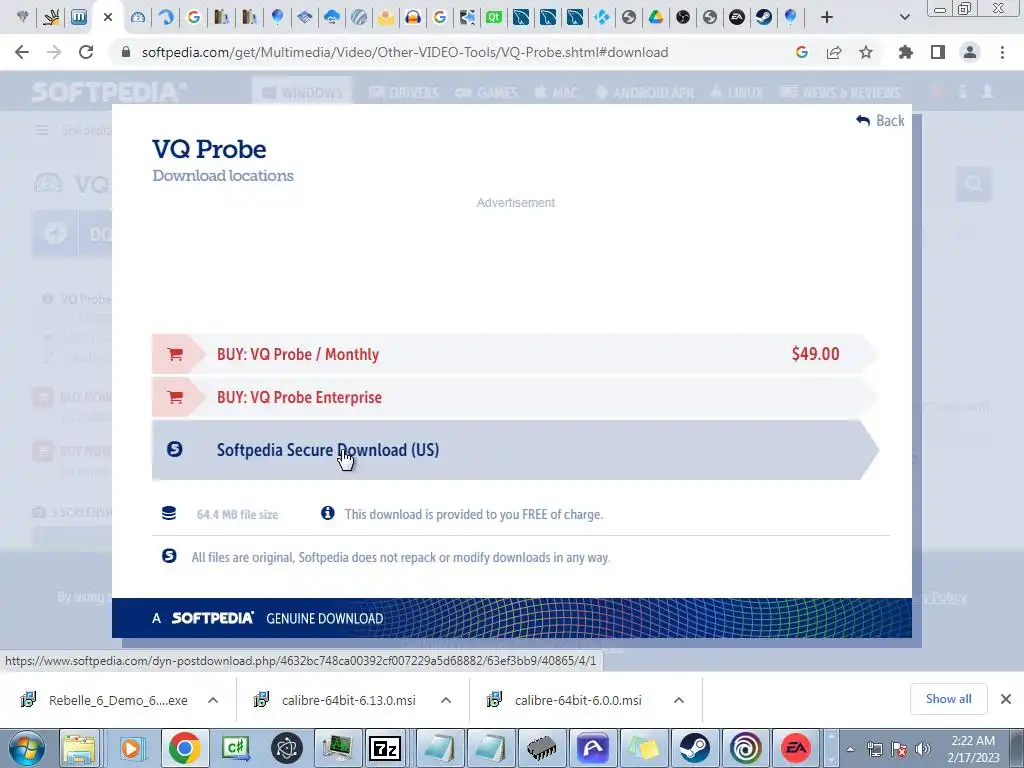Open a new browser tab
The height and width of the screenshot is (768, 1024).
tap(827, 17)
